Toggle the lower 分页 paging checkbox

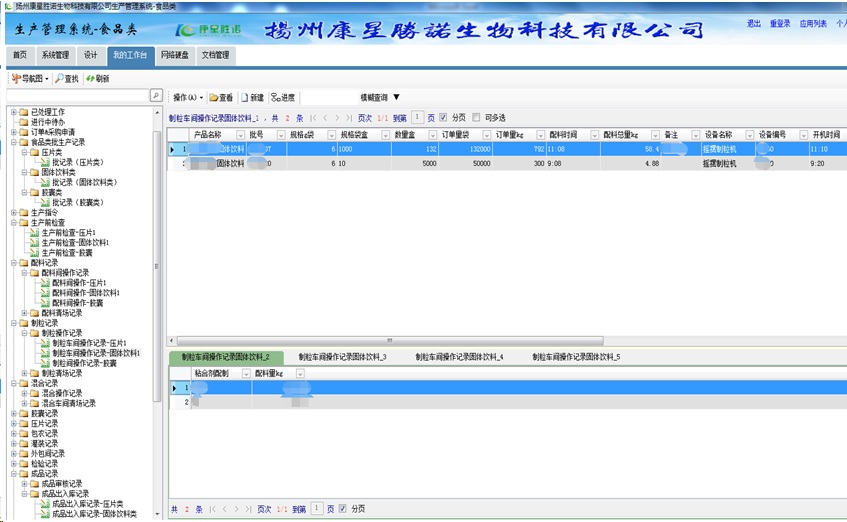point(343,509)
